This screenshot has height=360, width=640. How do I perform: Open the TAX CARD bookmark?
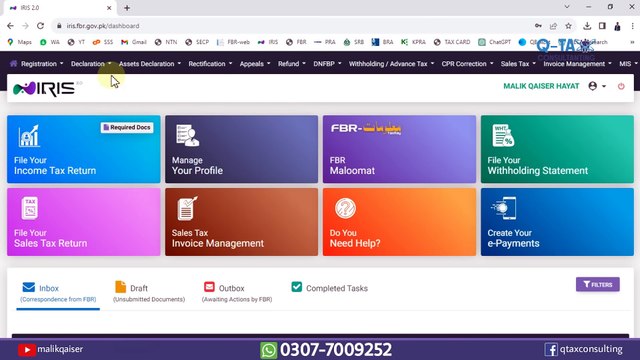pyautogui.click(x=452, y=42)
